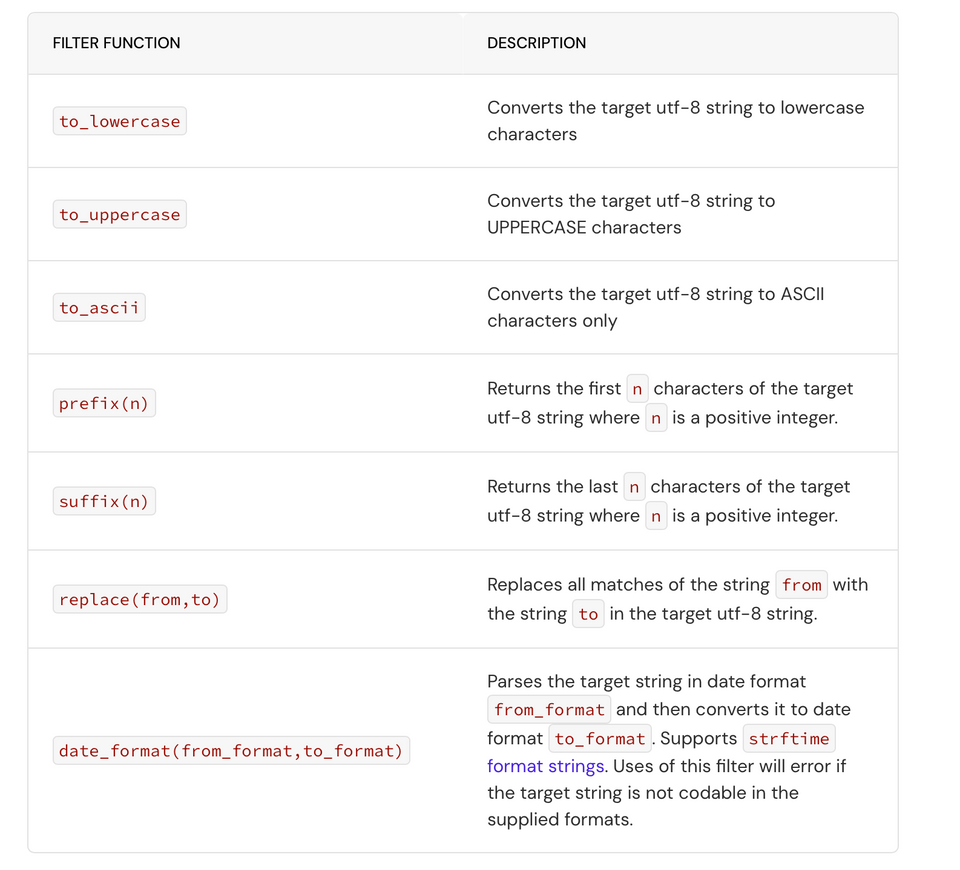
Task: Click the inline 'to' code snippet
Action: click(588, 614)
